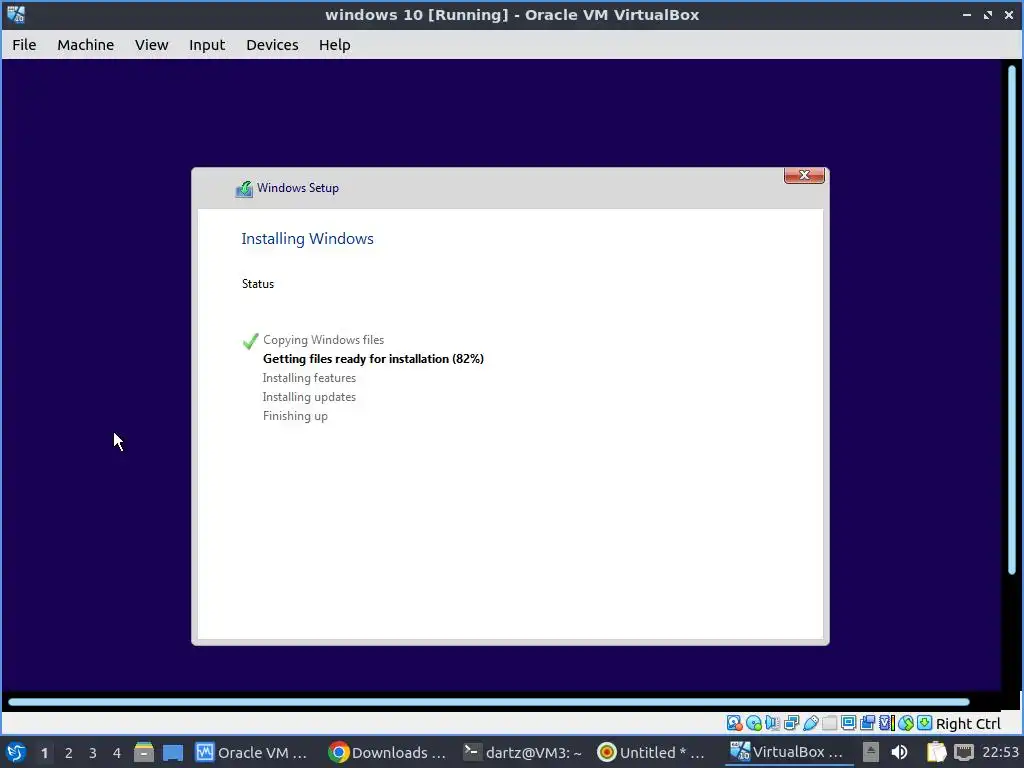
Task: Switch to workspace 2
Action: (x=69, y=753)
